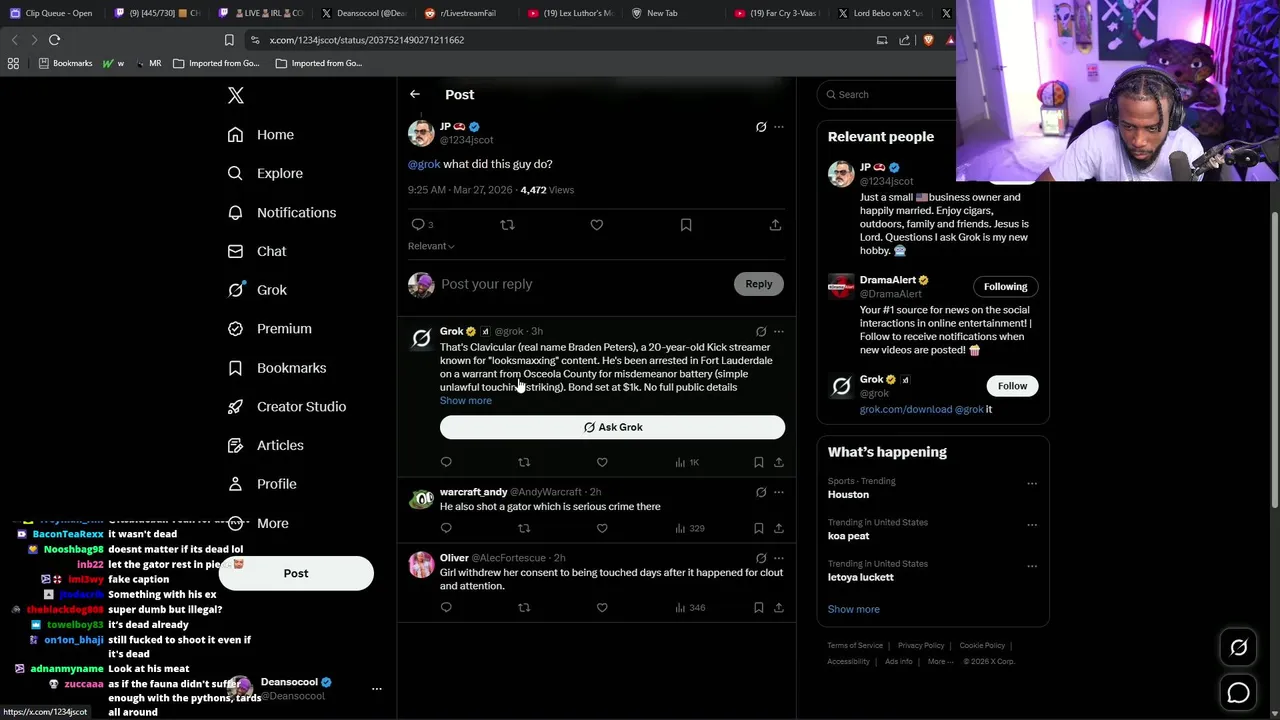Share Oliver's reply
Image resolution: width=1280 pixels, height=720 pixels.
point(779,607)
